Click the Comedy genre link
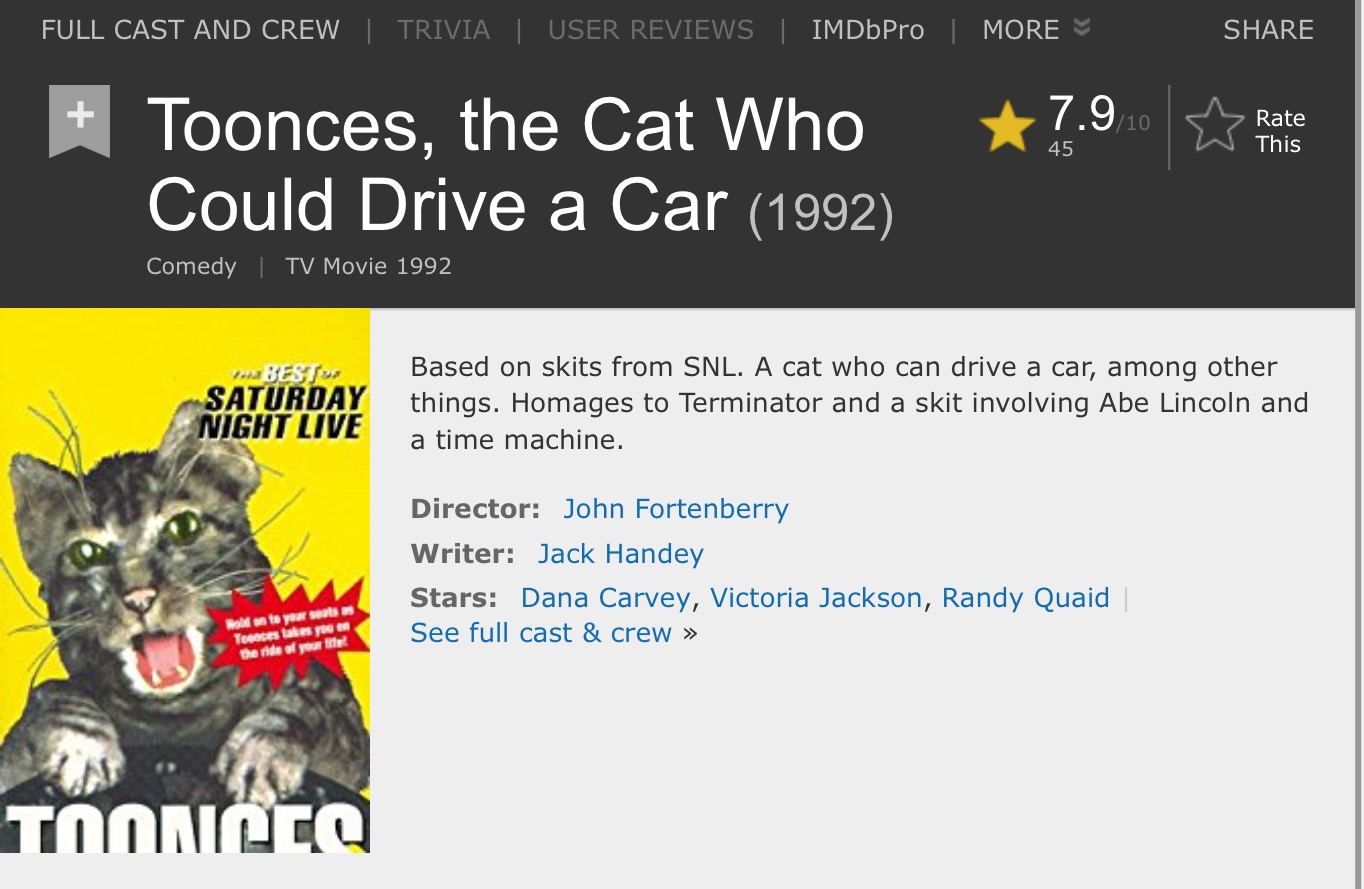 pos(191,266)
